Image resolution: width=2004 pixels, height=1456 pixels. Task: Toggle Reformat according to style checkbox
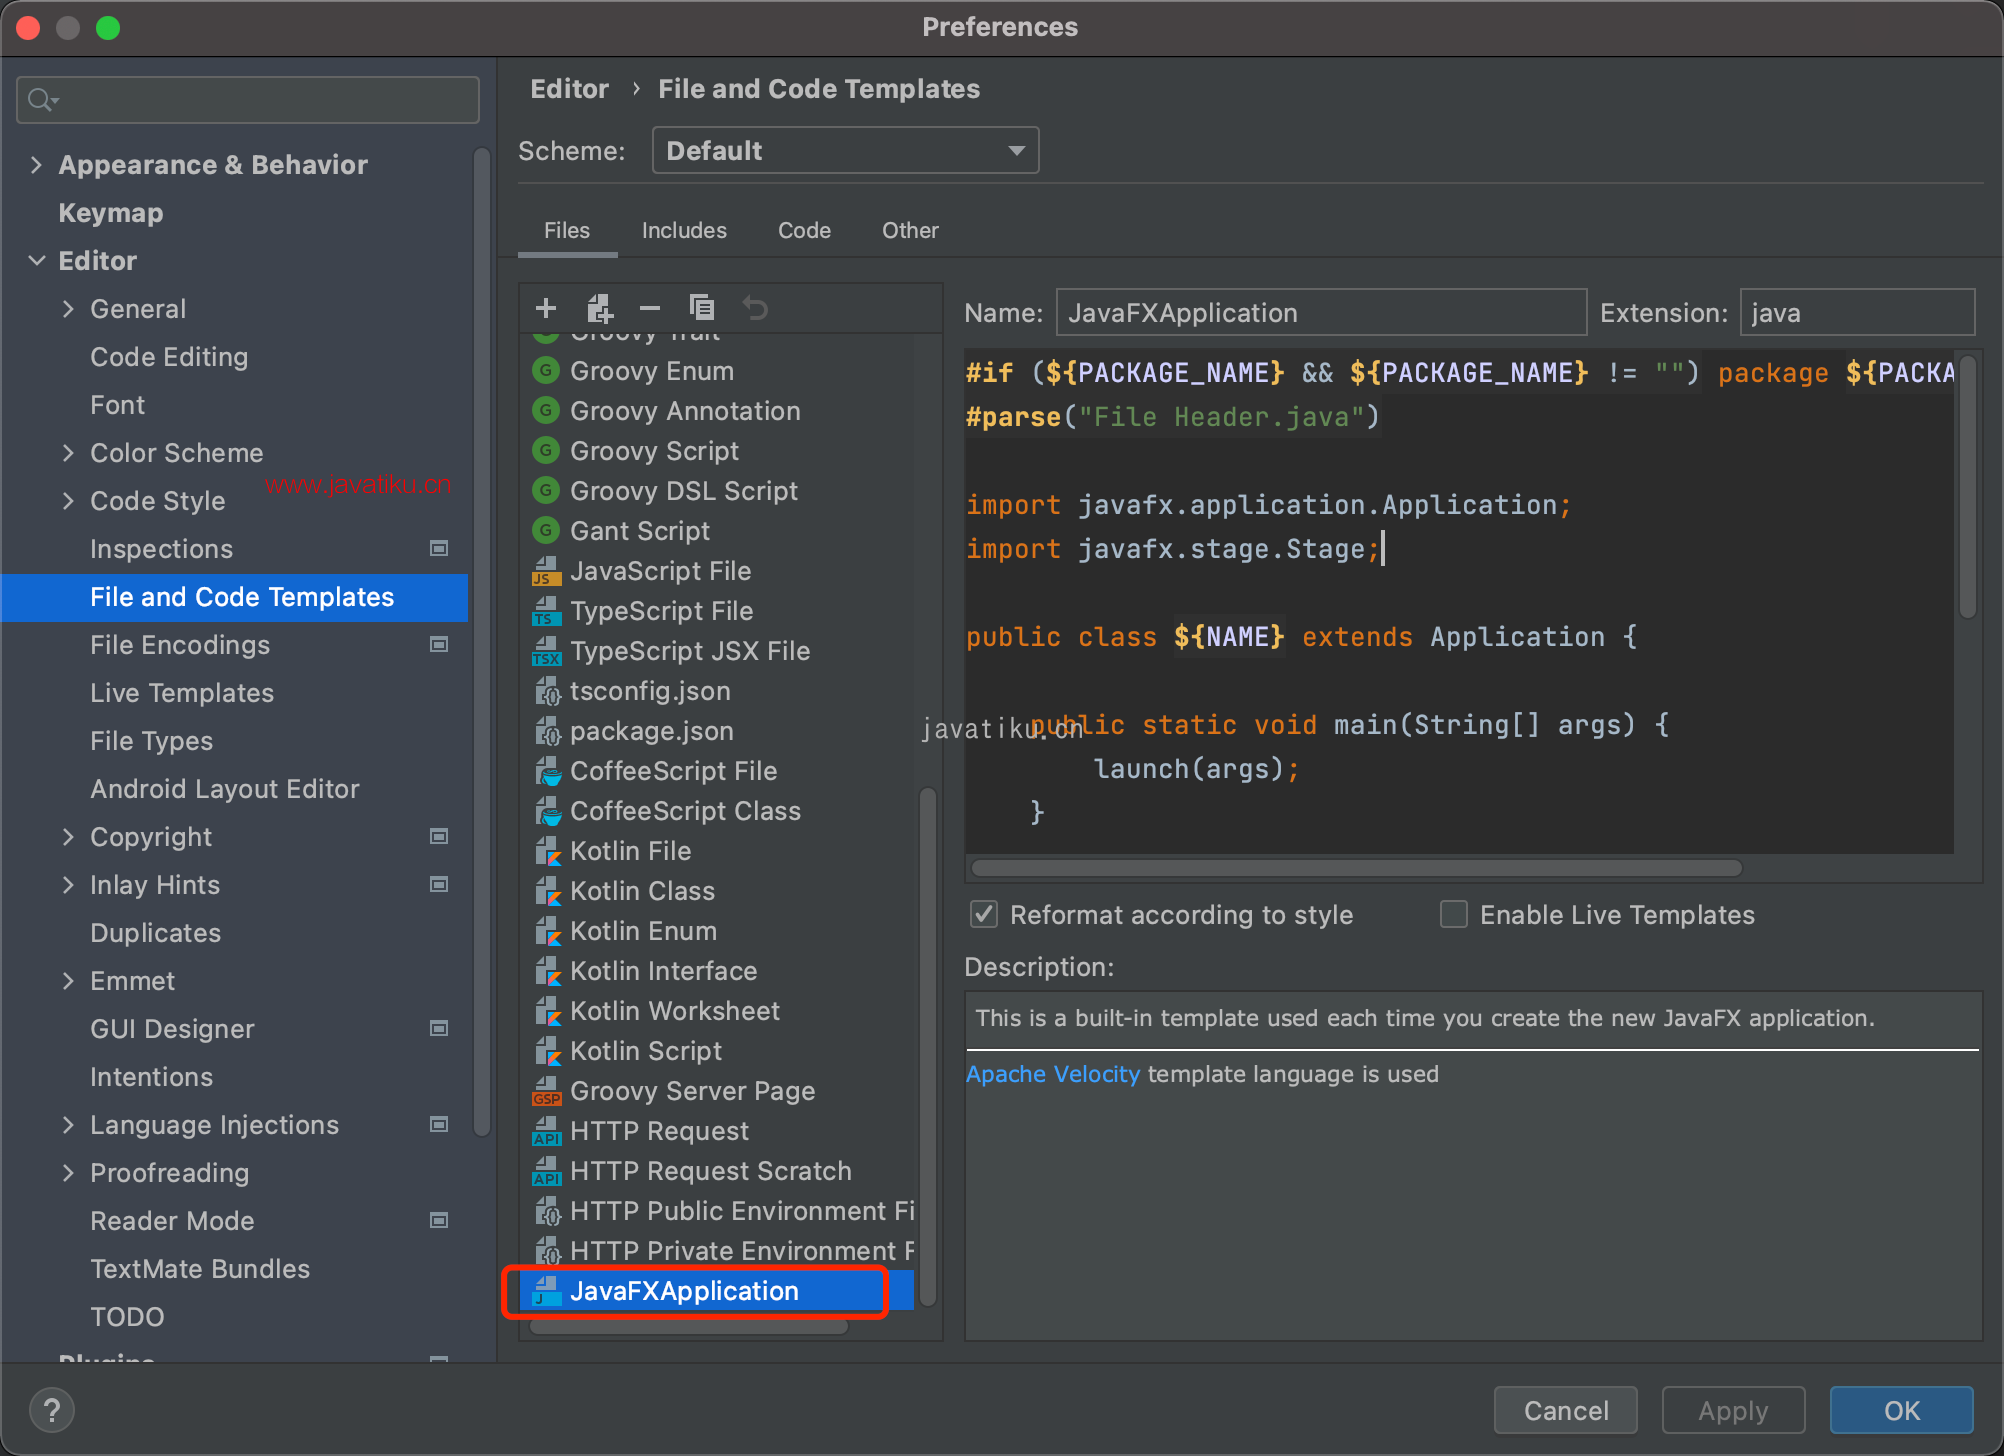[983, 915]
